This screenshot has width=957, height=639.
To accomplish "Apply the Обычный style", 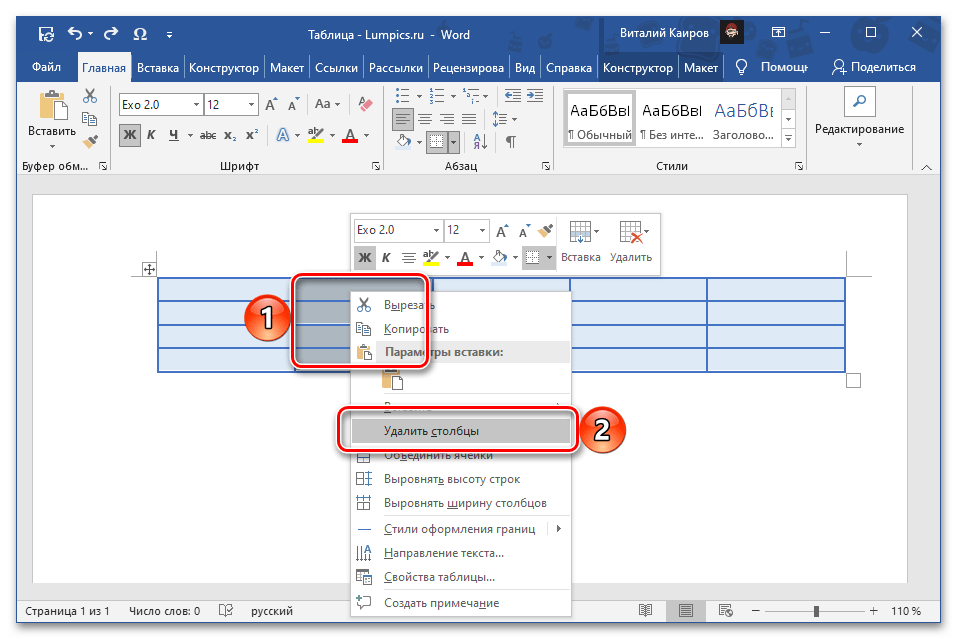I will [599, 118].
